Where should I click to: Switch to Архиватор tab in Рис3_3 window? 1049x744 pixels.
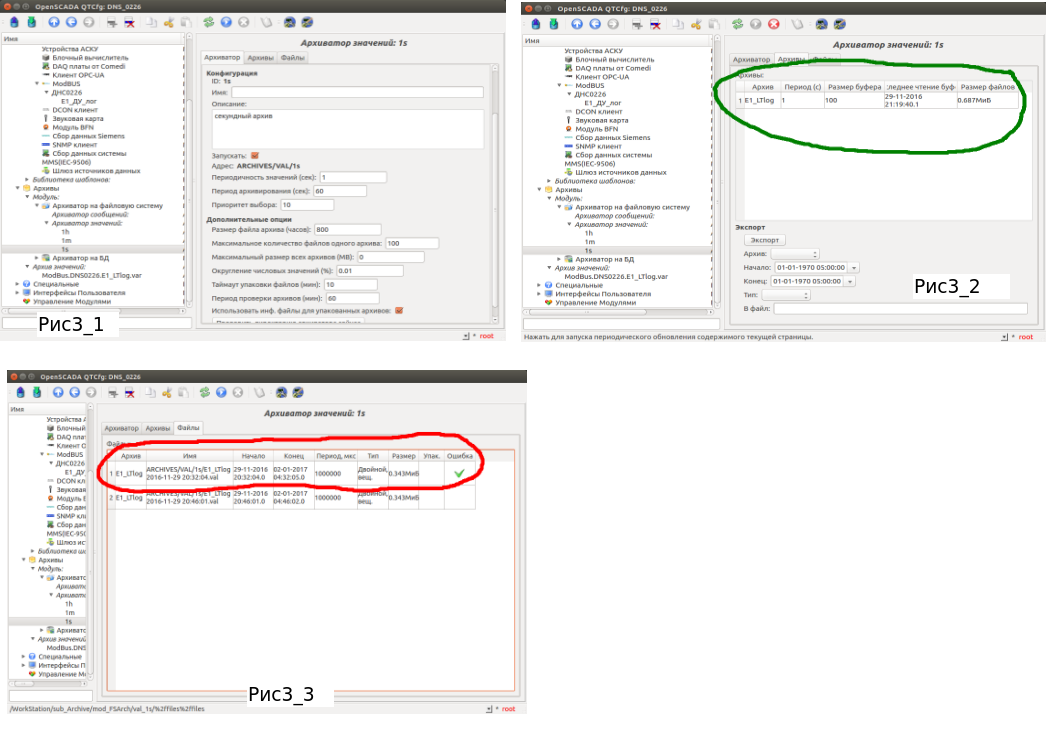click(122, 428)
